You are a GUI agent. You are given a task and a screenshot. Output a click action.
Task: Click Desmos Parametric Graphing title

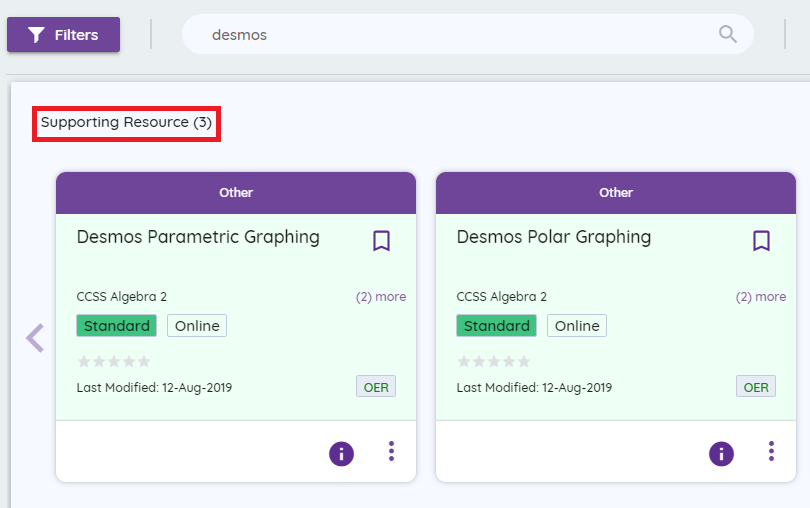[198, 237]
